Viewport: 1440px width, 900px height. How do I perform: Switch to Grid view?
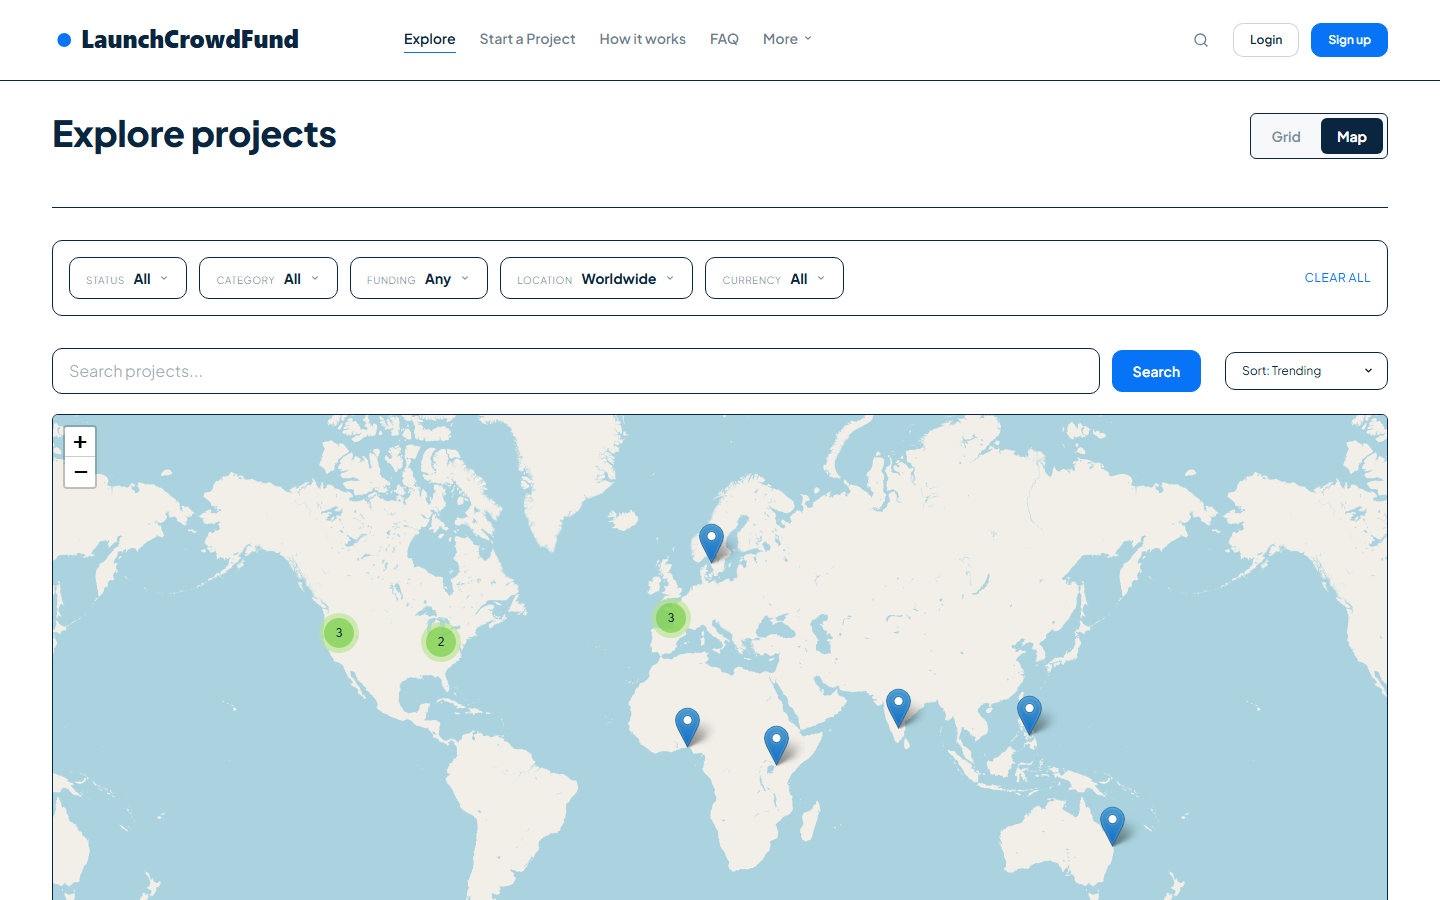1286,137
